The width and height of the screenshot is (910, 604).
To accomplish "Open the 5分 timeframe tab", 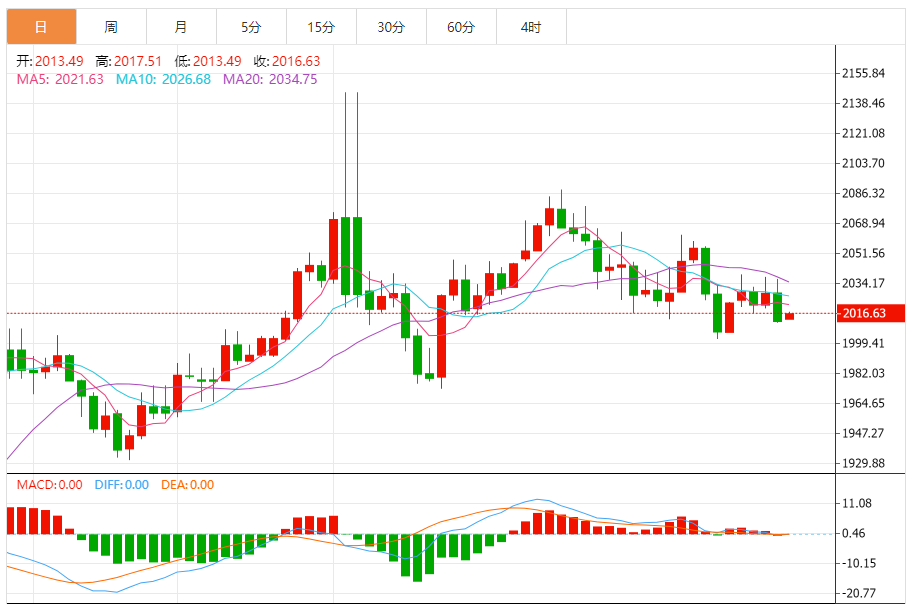I will [x=251, y=27].
